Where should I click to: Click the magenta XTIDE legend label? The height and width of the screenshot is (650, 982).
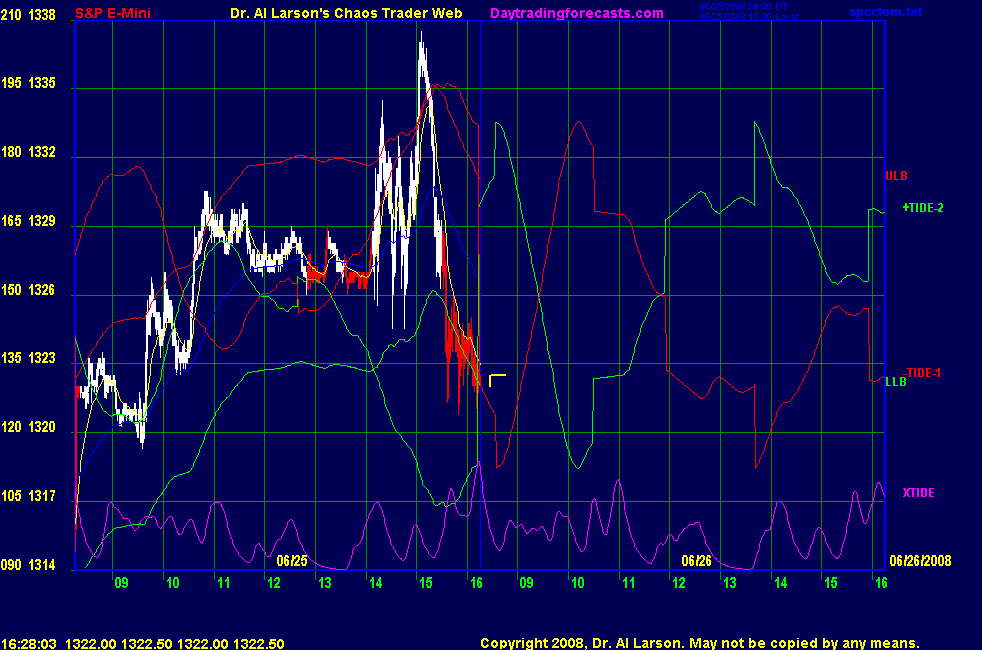click(x=918, y=493)
